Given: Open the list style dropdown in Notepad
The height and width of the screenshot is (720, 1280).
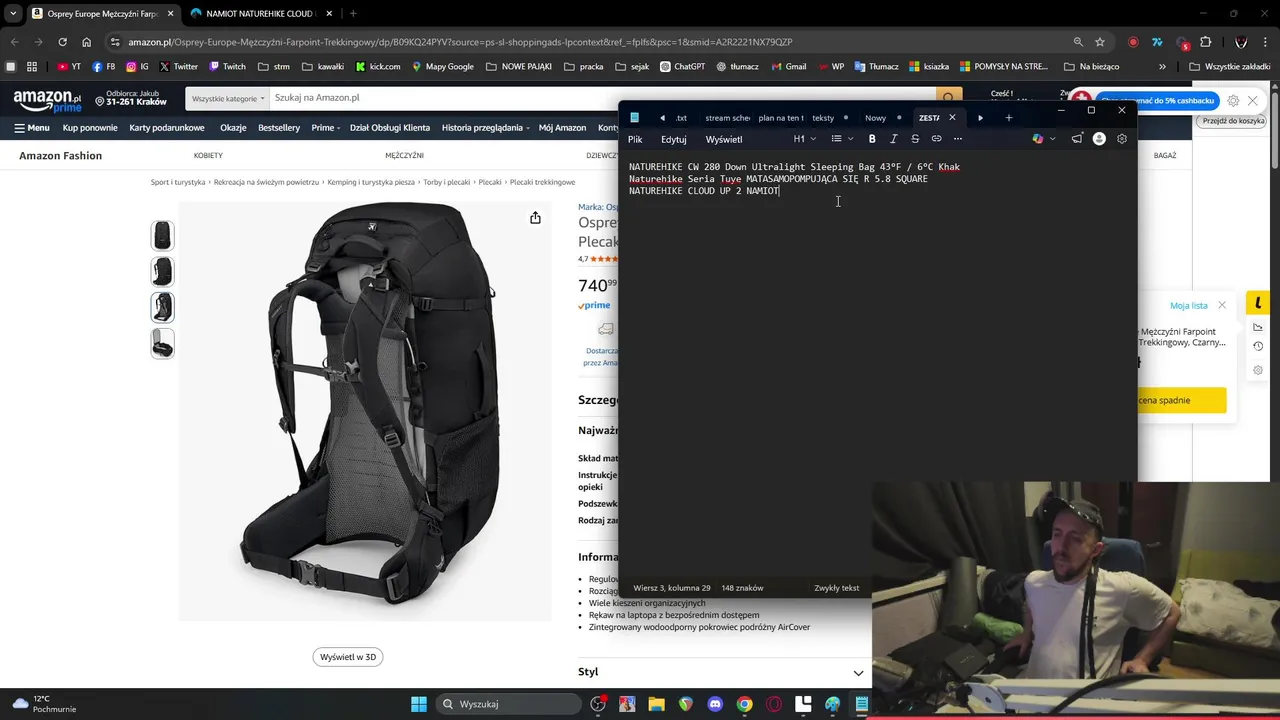Looking at the screenshot, I should [x=842, y=139].
